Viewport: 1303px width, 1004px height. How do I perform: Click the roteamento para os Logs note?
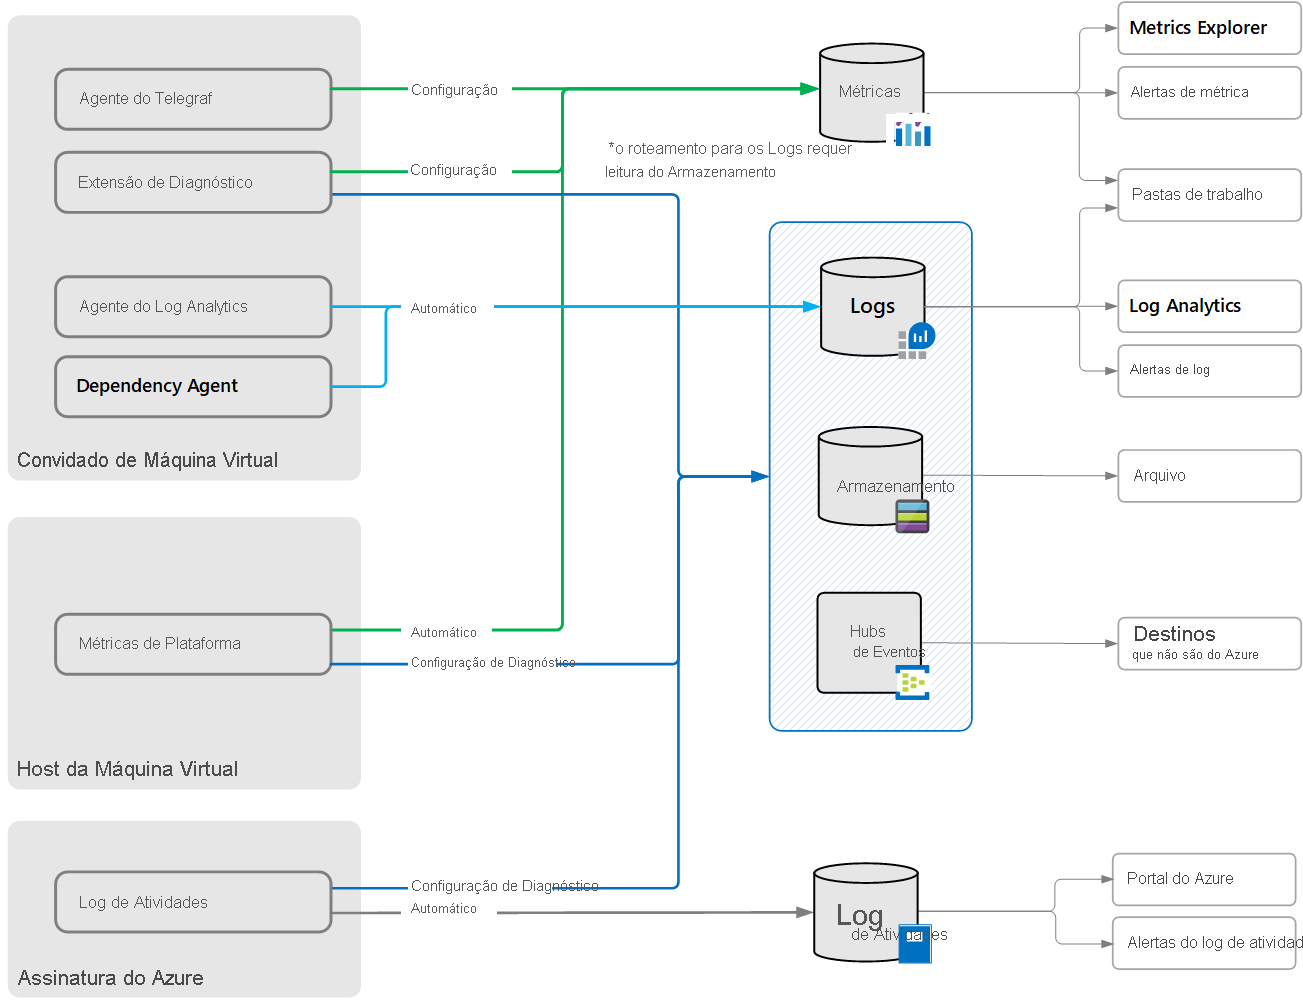(x=729, y=160)
